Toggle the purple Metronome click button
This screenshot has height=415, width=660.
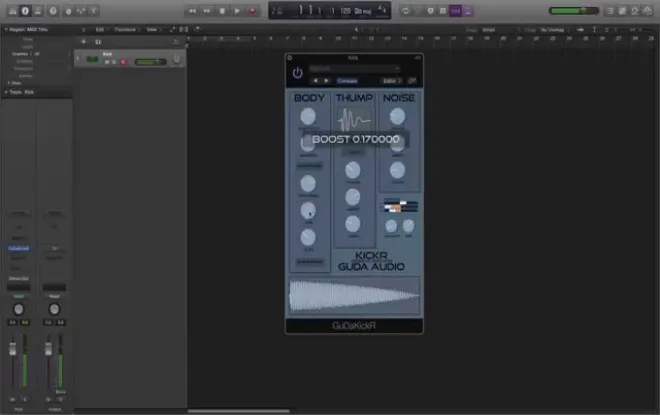pos(468,11)
